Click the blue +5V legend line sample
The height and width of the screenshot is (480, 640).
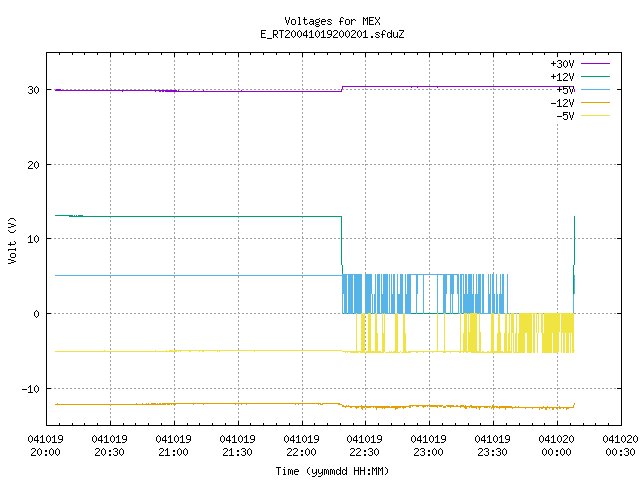(x=595, y=89)
